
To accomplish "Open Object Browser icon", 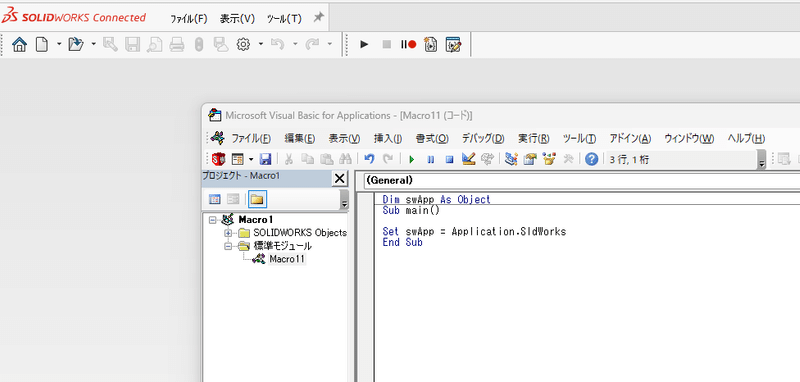I will click(549, 159).
